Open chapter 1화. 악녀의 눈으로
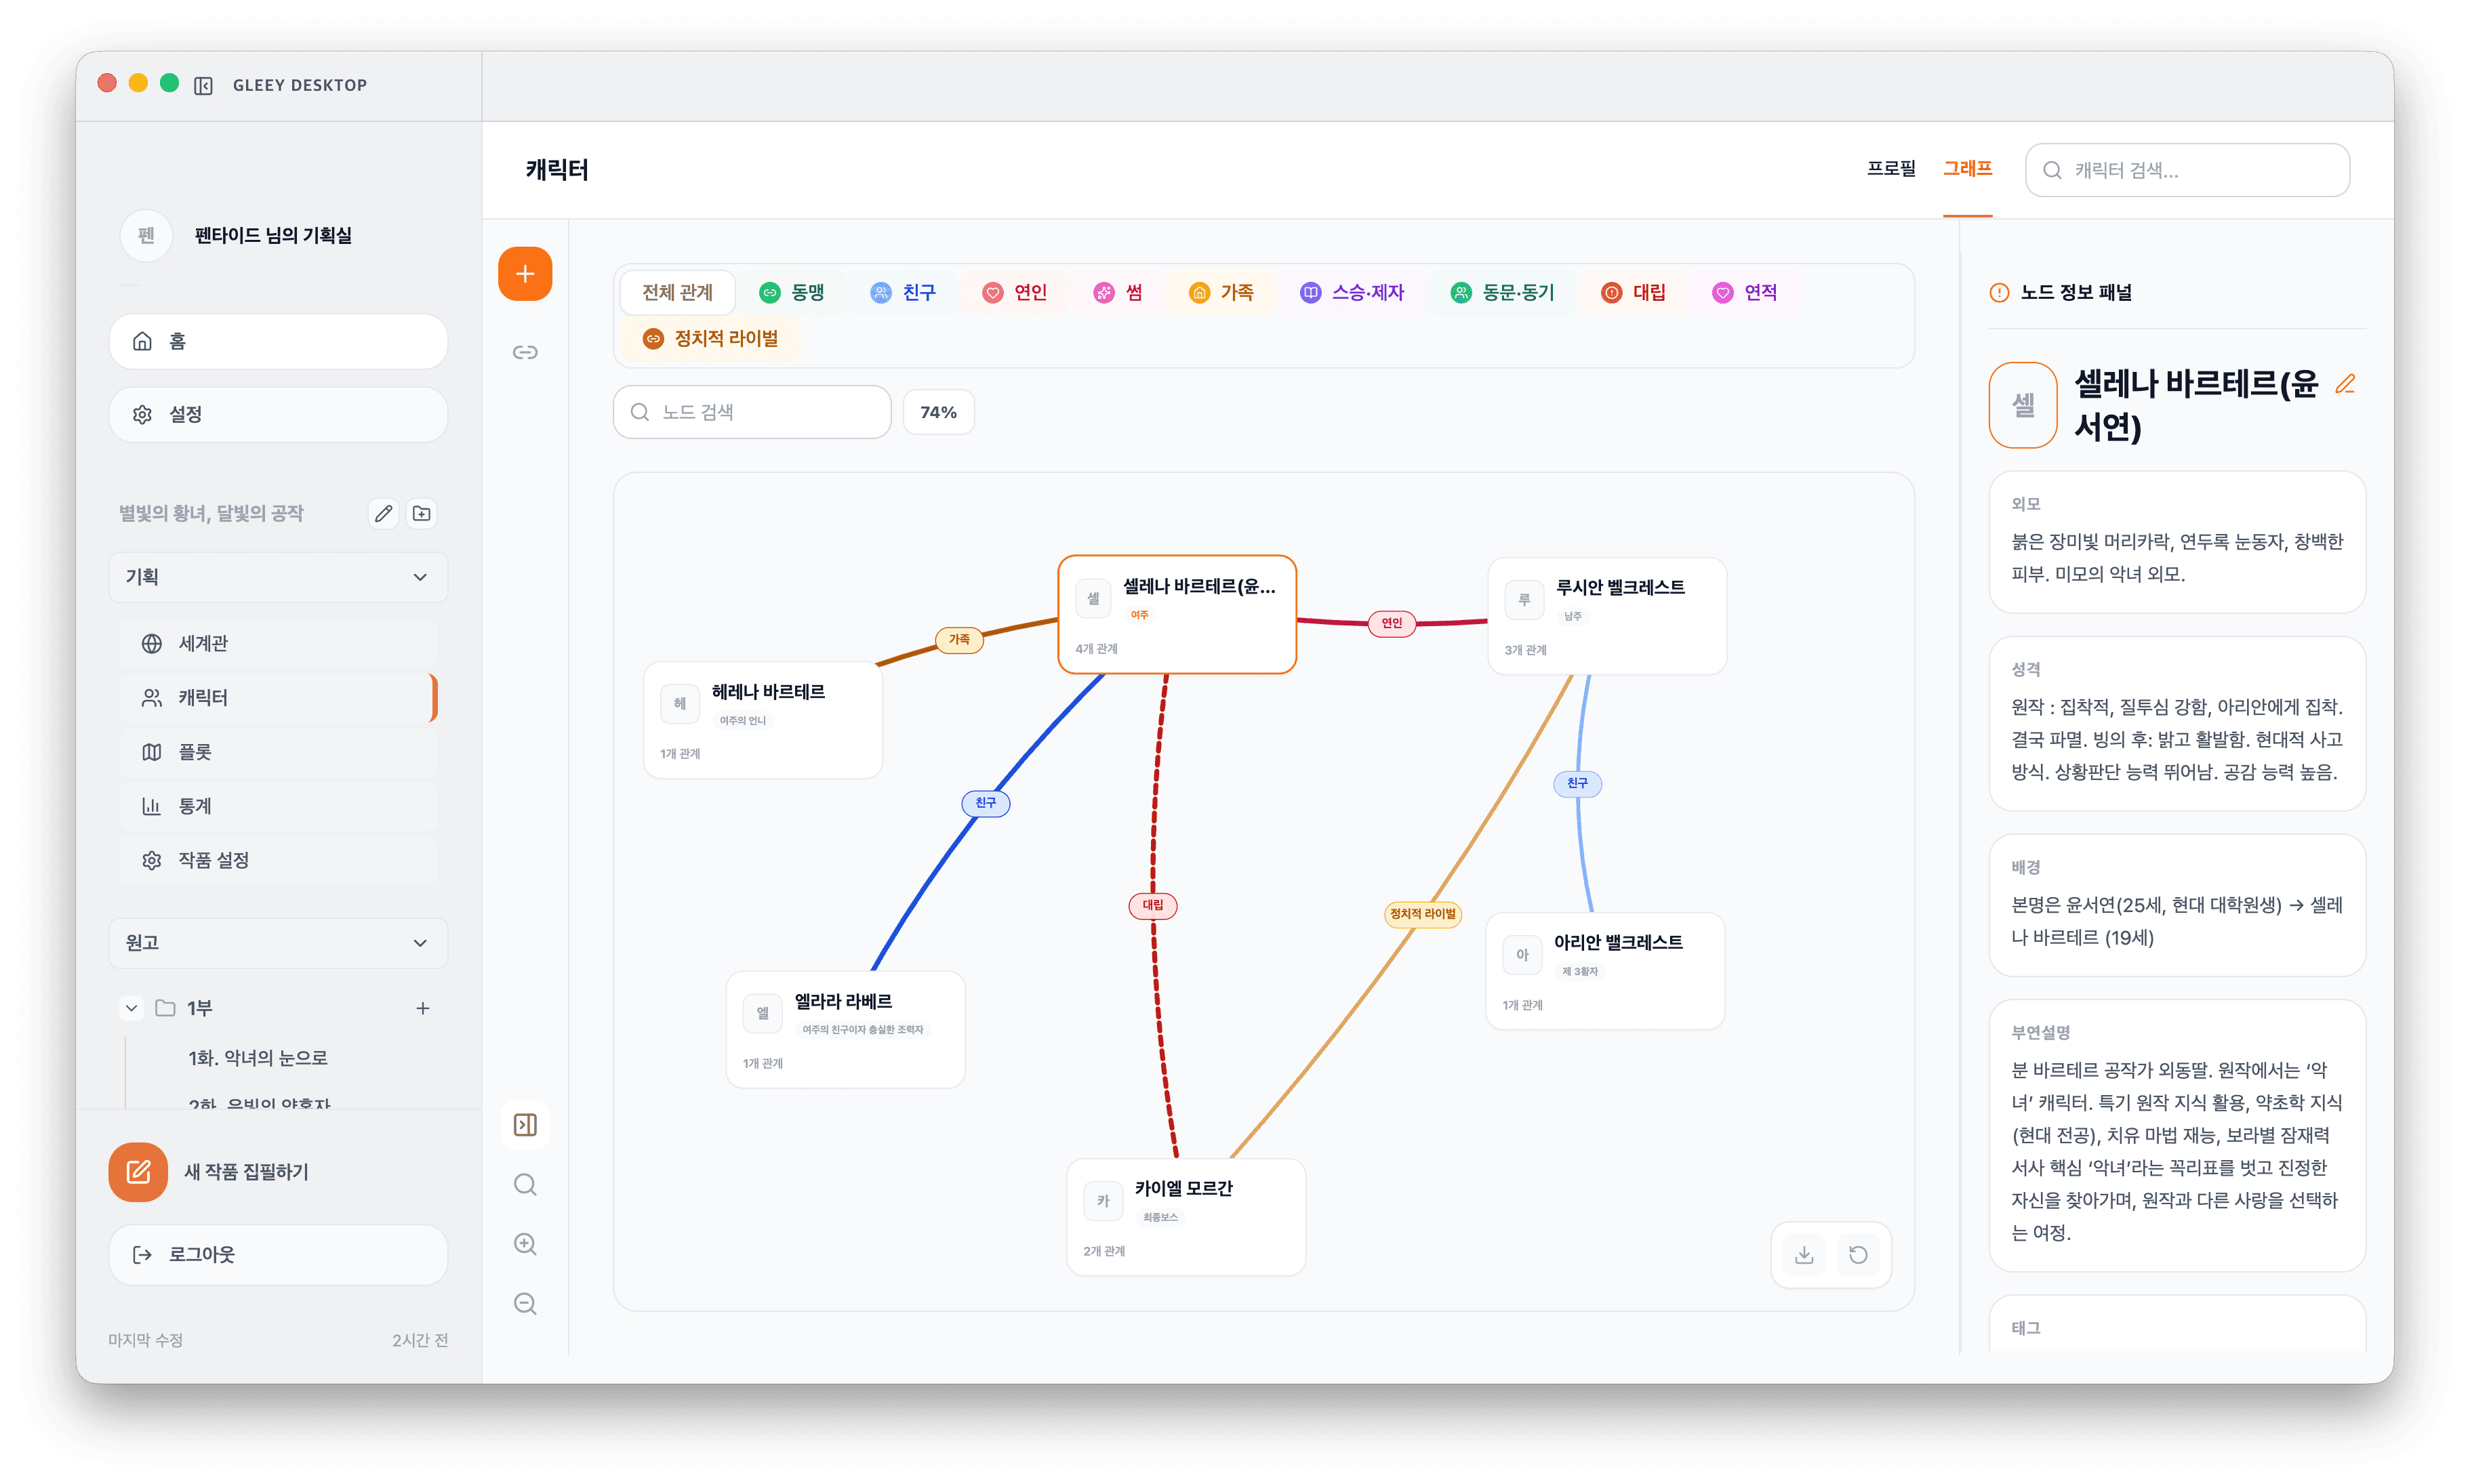Image resolution: width=2470 pixels, height=1484 pixels. tap(258, 1058)
